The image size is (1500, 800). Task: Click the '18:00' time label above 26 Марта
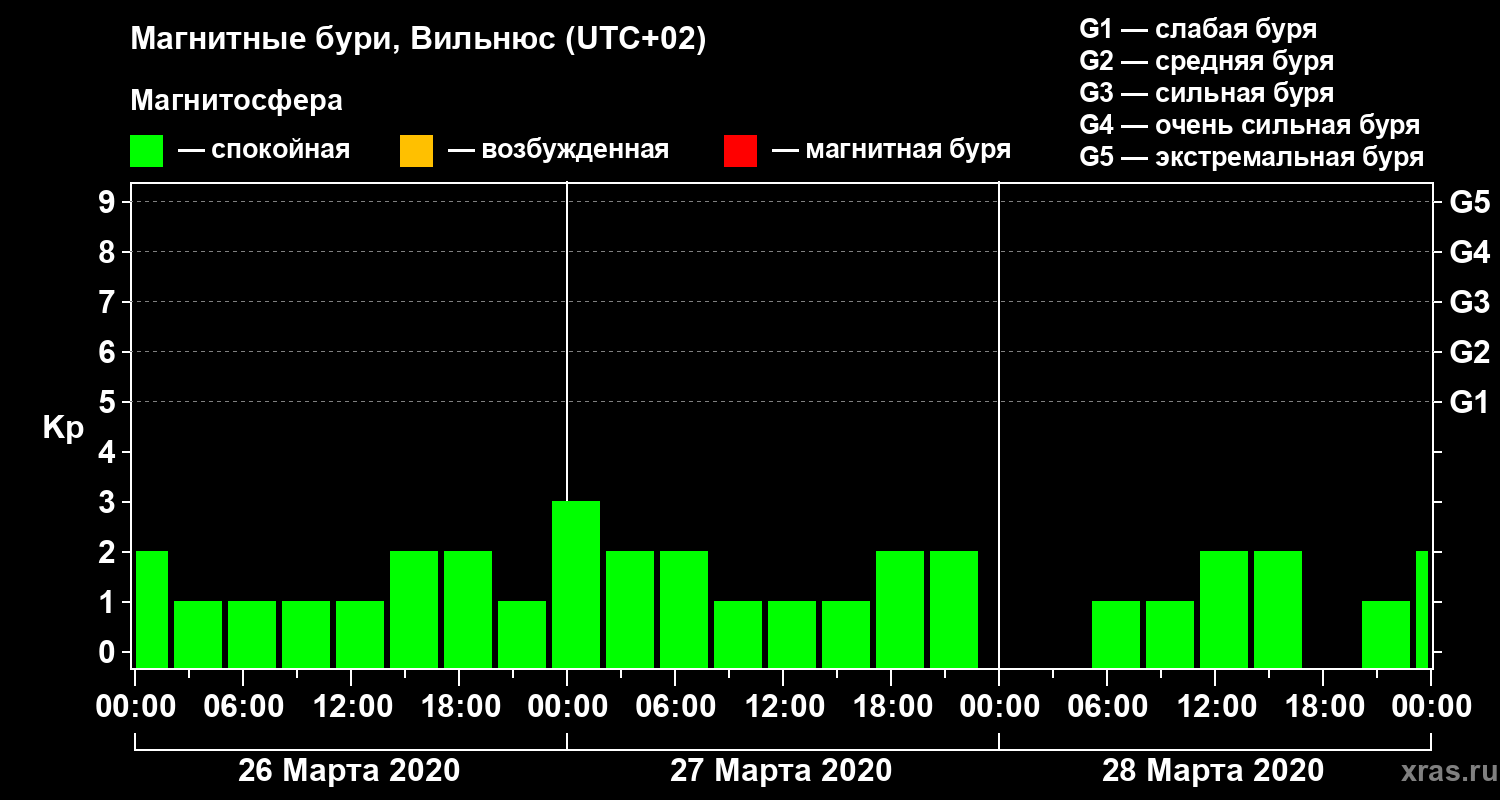(459, 706)
